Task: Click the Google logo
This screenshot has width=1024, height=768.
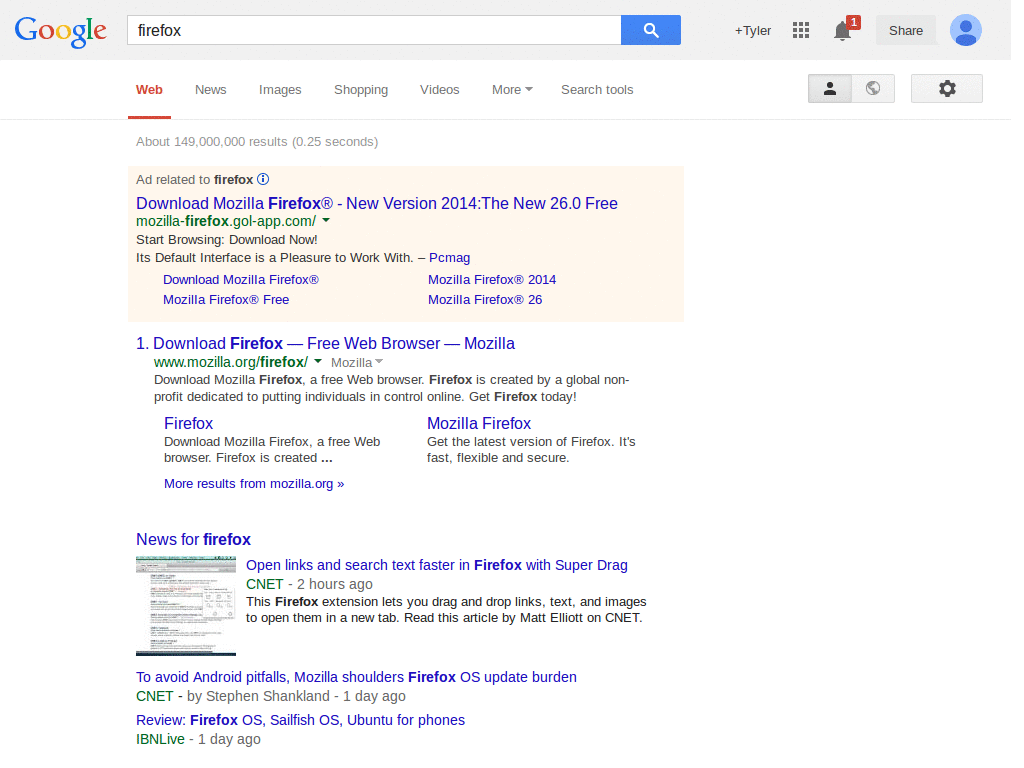Action: click(x=61, y=31)
